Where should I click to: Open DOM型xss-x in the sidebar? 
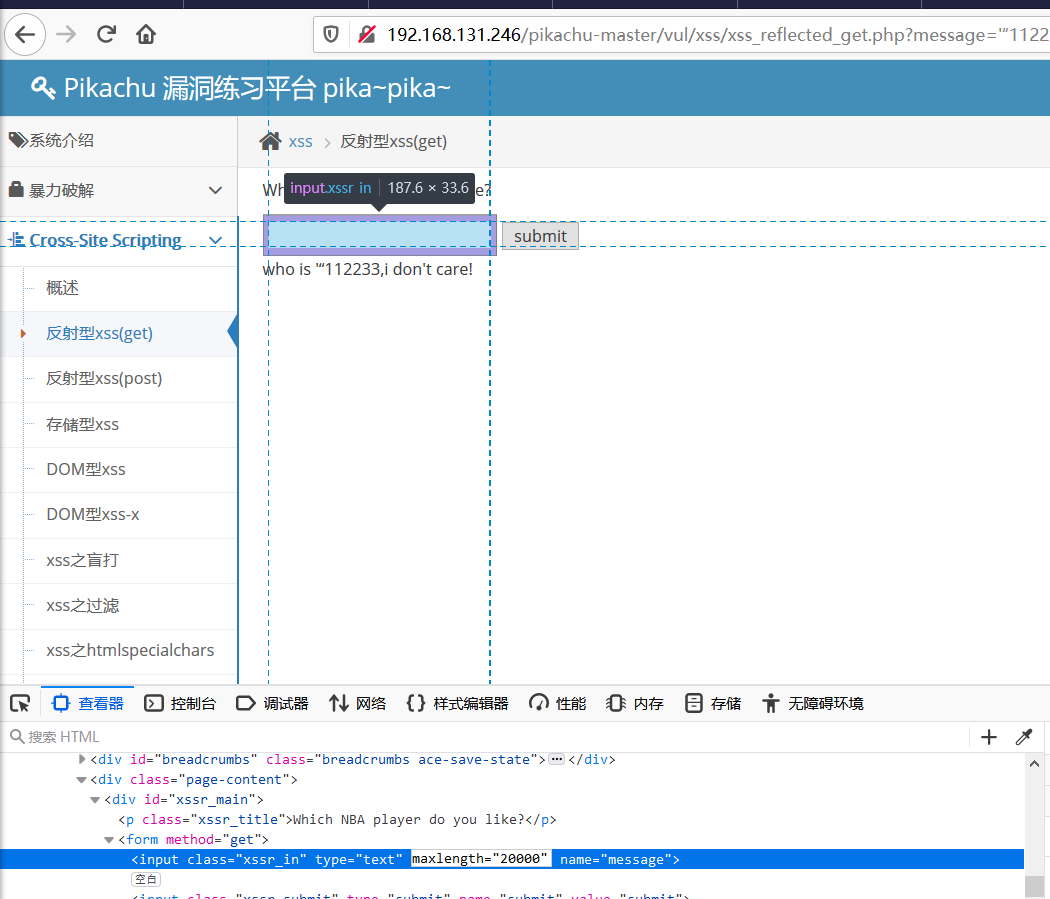[92, 515]
